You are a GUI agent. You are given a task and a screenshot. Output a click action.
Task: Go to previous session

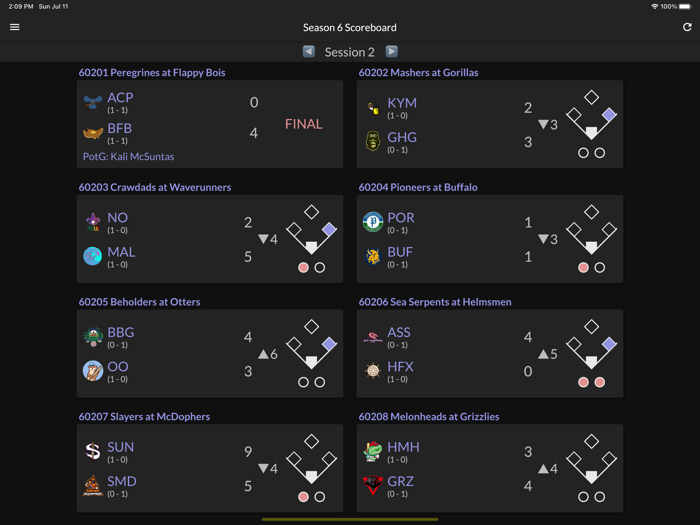pyautogui.click(x=309, y=51)
